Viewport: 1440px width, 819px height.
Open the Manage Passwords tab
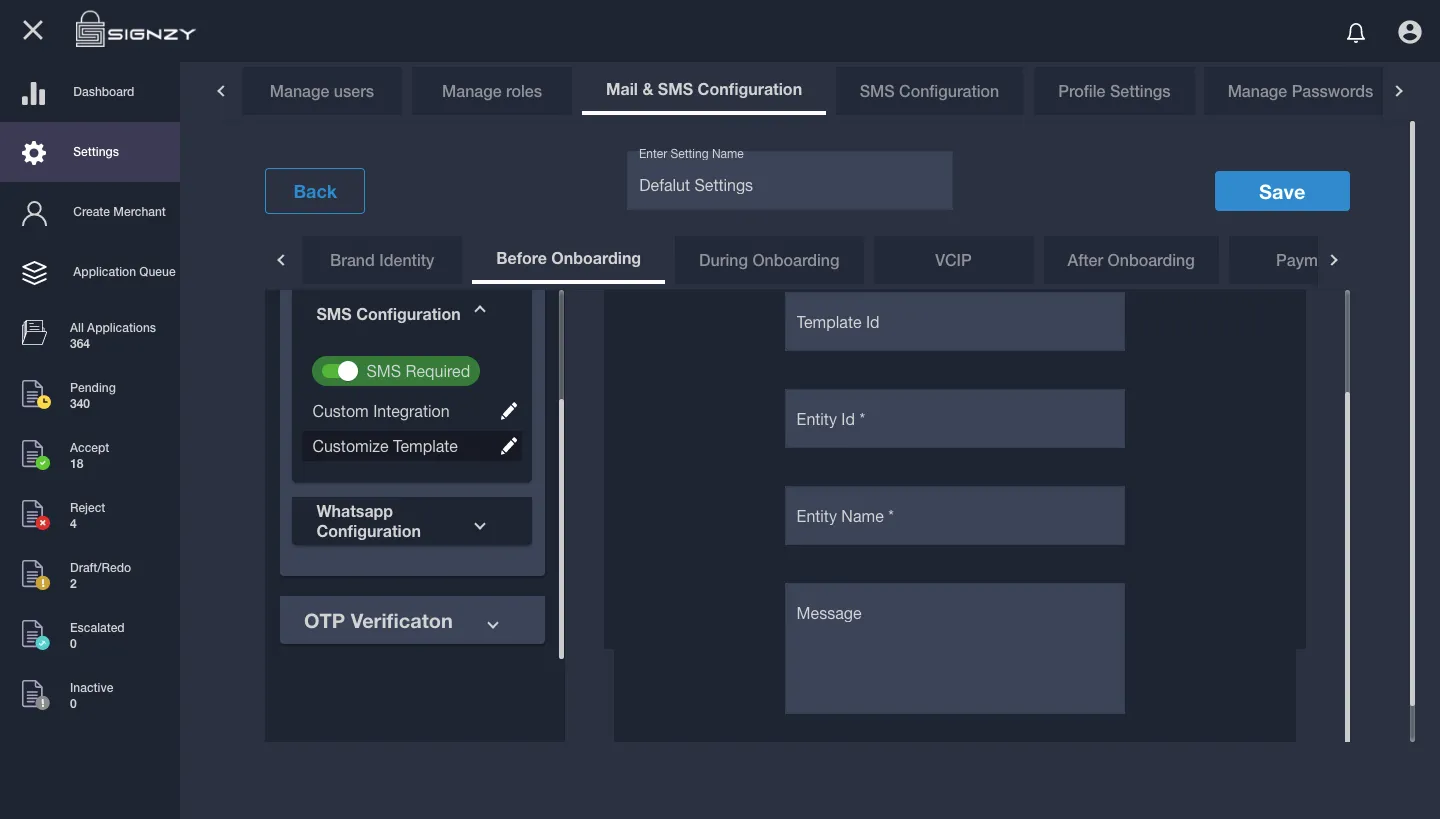click(1292, 91)
